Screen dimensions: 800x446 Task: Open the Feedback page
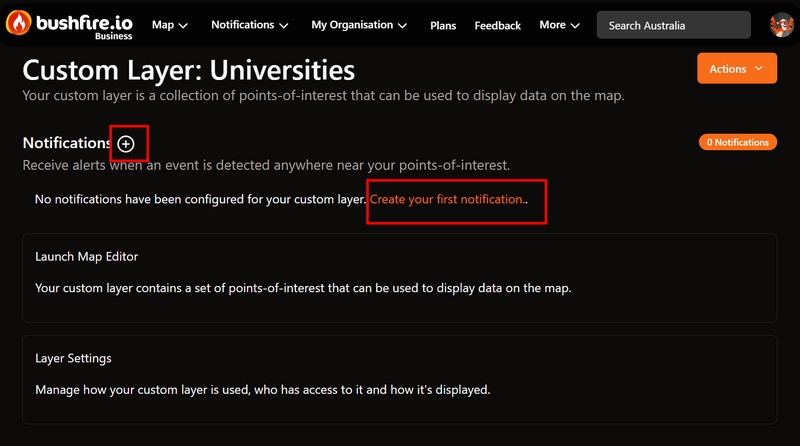[497, 26]
